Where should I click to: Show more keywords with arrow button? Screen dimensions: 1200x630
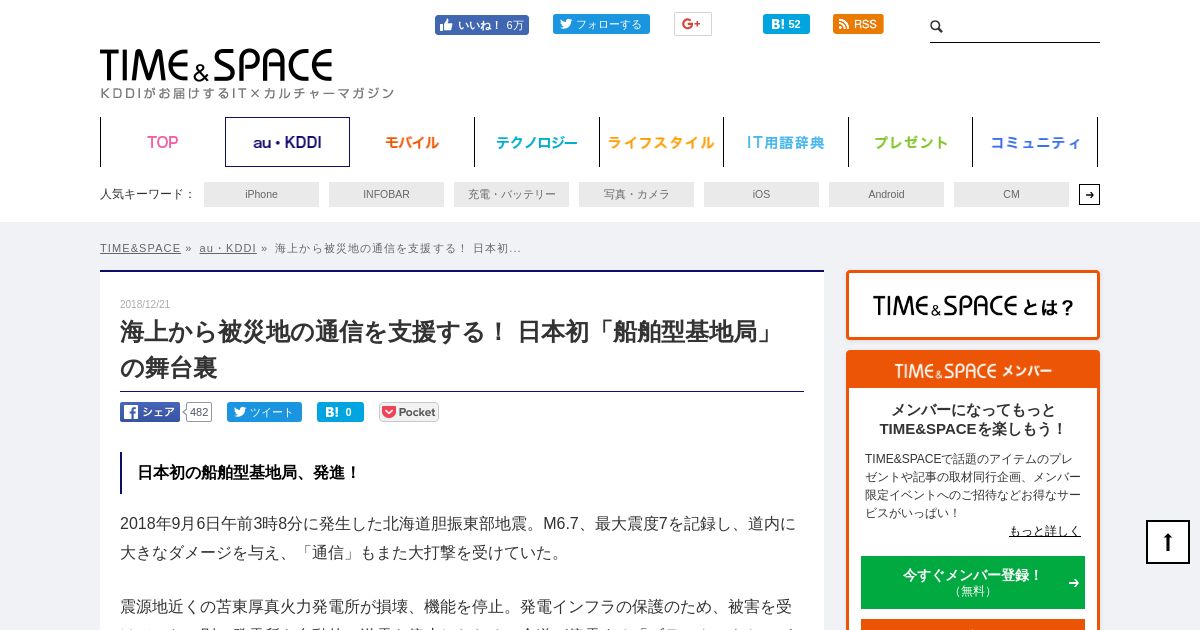[1089, 194]
